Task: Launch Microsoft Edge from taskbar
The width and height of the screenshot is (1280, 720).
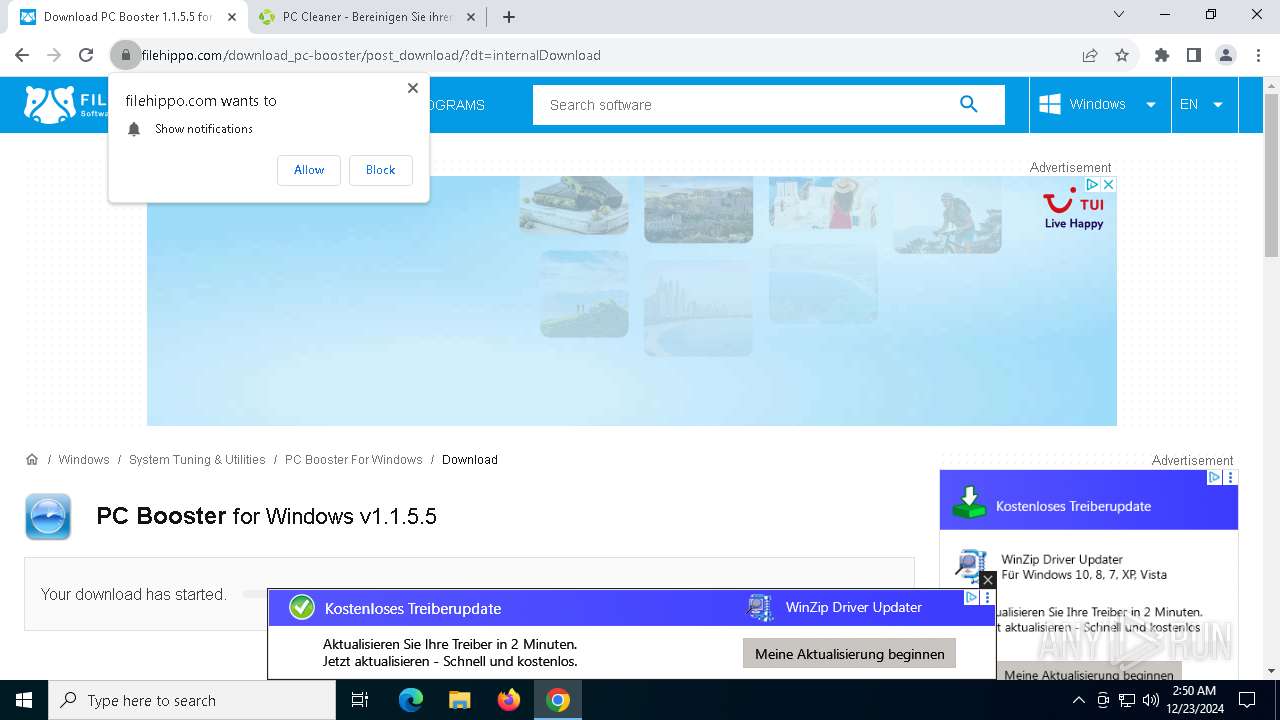Action: 411,700
